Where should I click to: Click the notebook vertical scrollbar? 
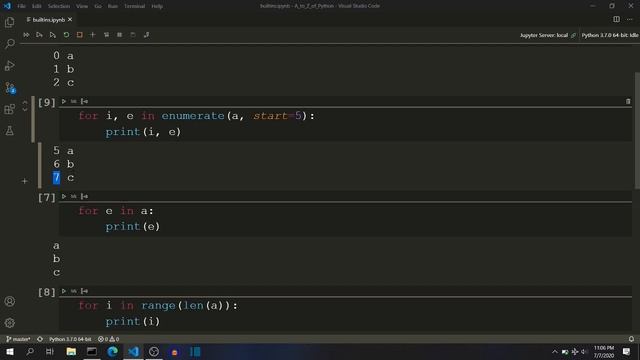637,131
